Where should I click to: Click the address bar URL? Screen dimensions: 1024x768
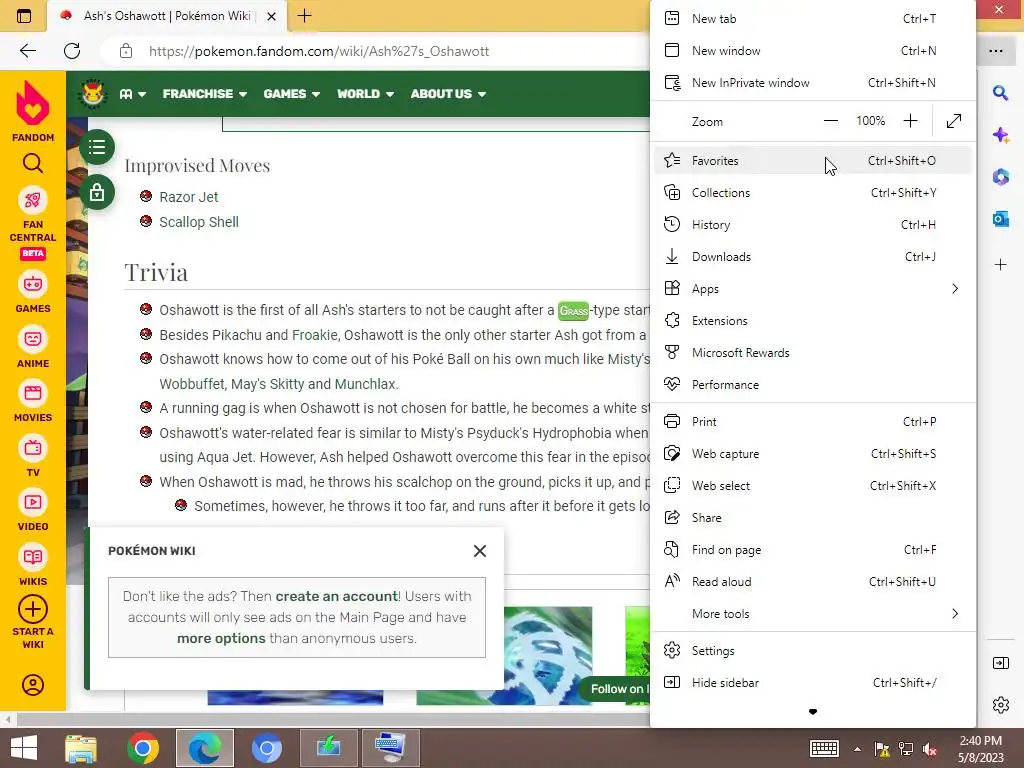[x=319, y=52]
